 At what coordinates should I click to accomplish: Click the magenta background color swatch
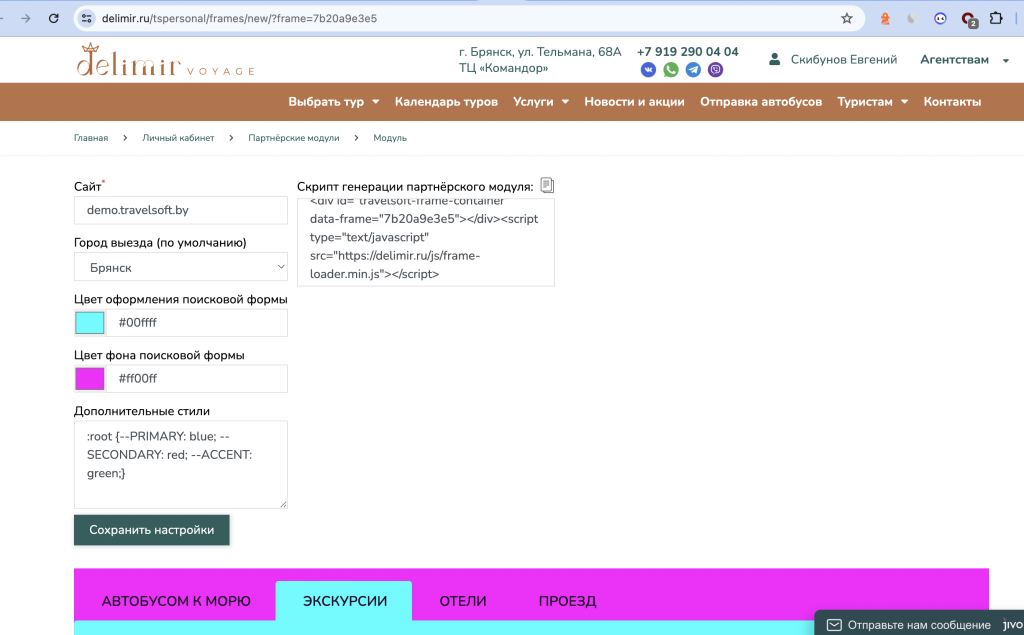coord(89,379)
